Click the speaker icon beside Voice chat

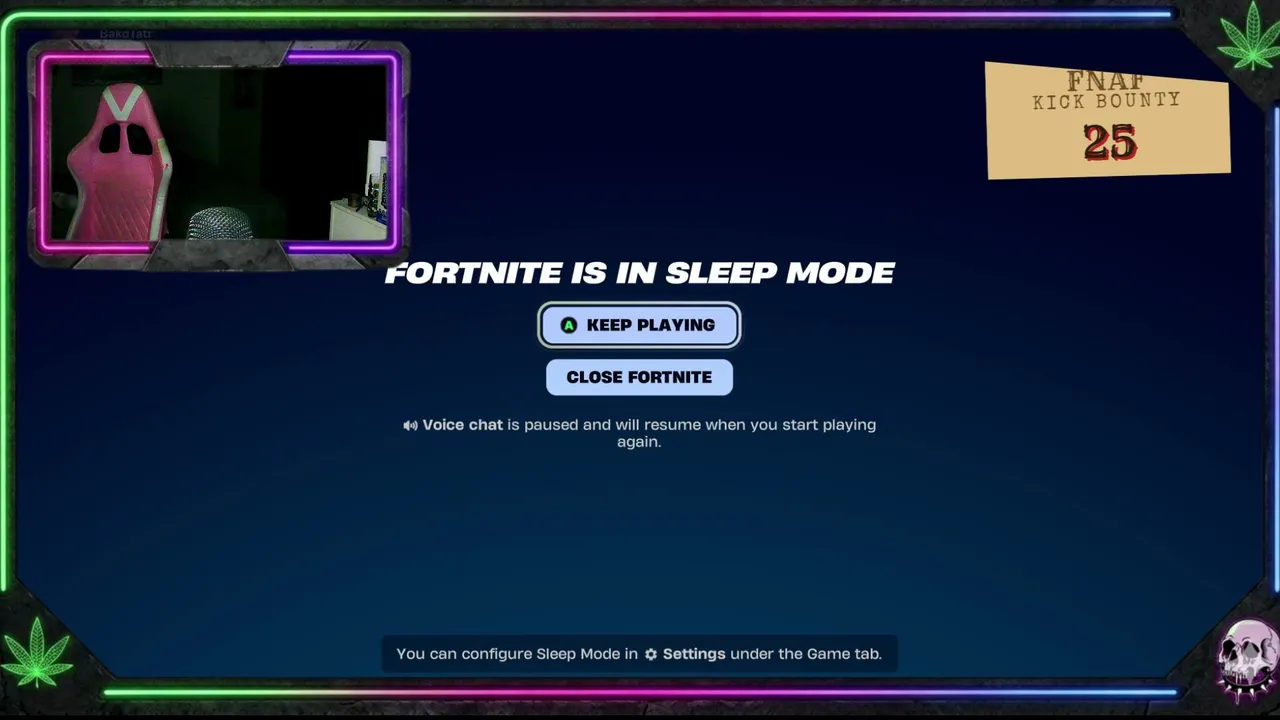point(410,425)
